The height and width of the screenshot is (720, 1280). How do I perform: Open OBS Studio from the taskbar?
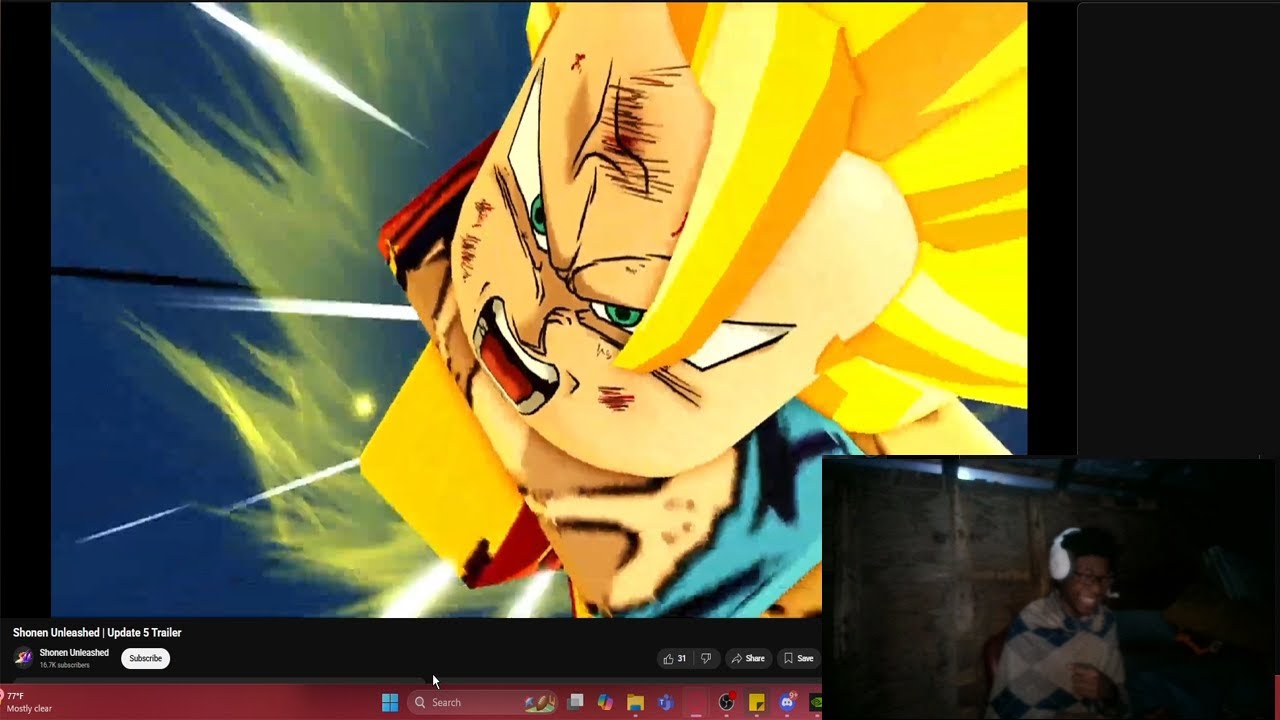[726, 702]
